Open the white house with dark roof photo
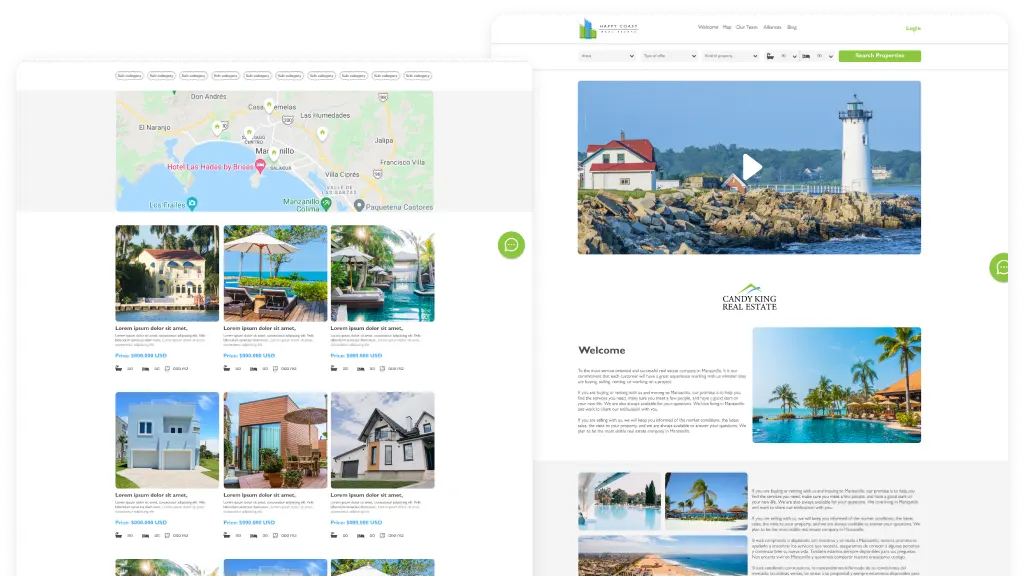This screenshot has height=577, width=1025. [382, 440]
